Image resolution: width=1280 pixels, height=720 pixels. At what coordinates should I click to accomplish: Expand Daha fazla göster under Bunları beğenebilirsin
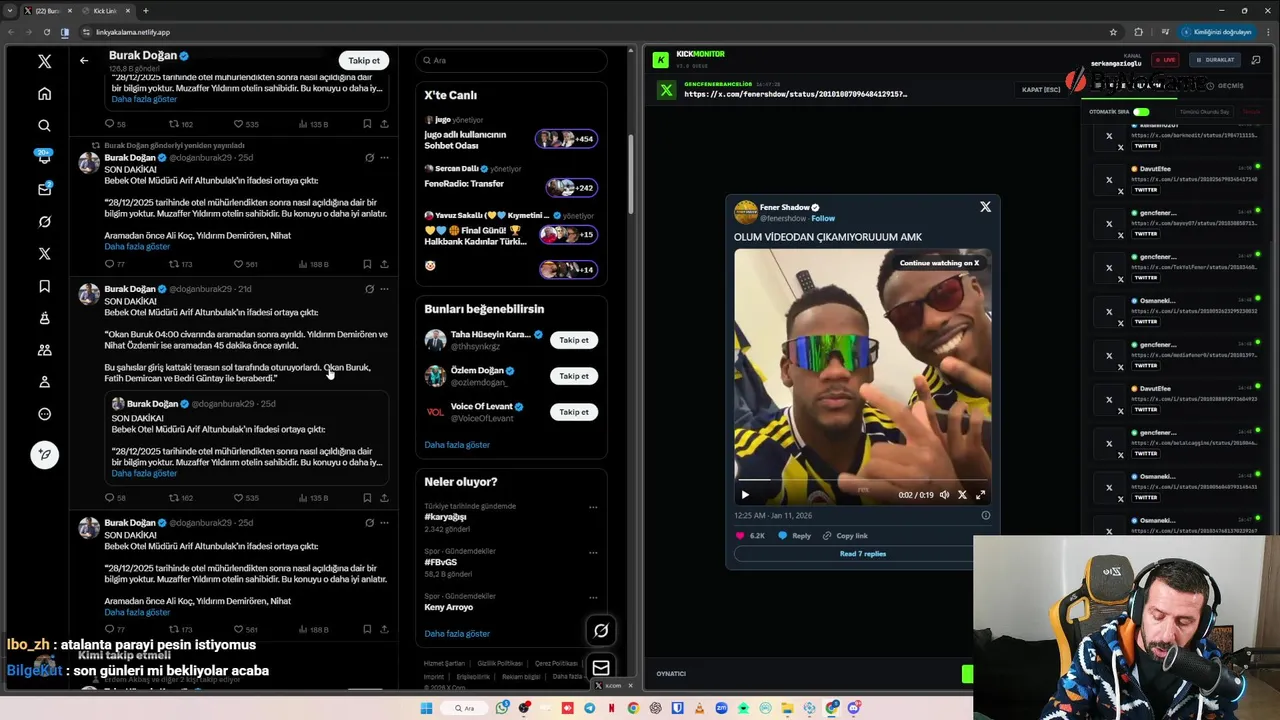click(457, 445)
